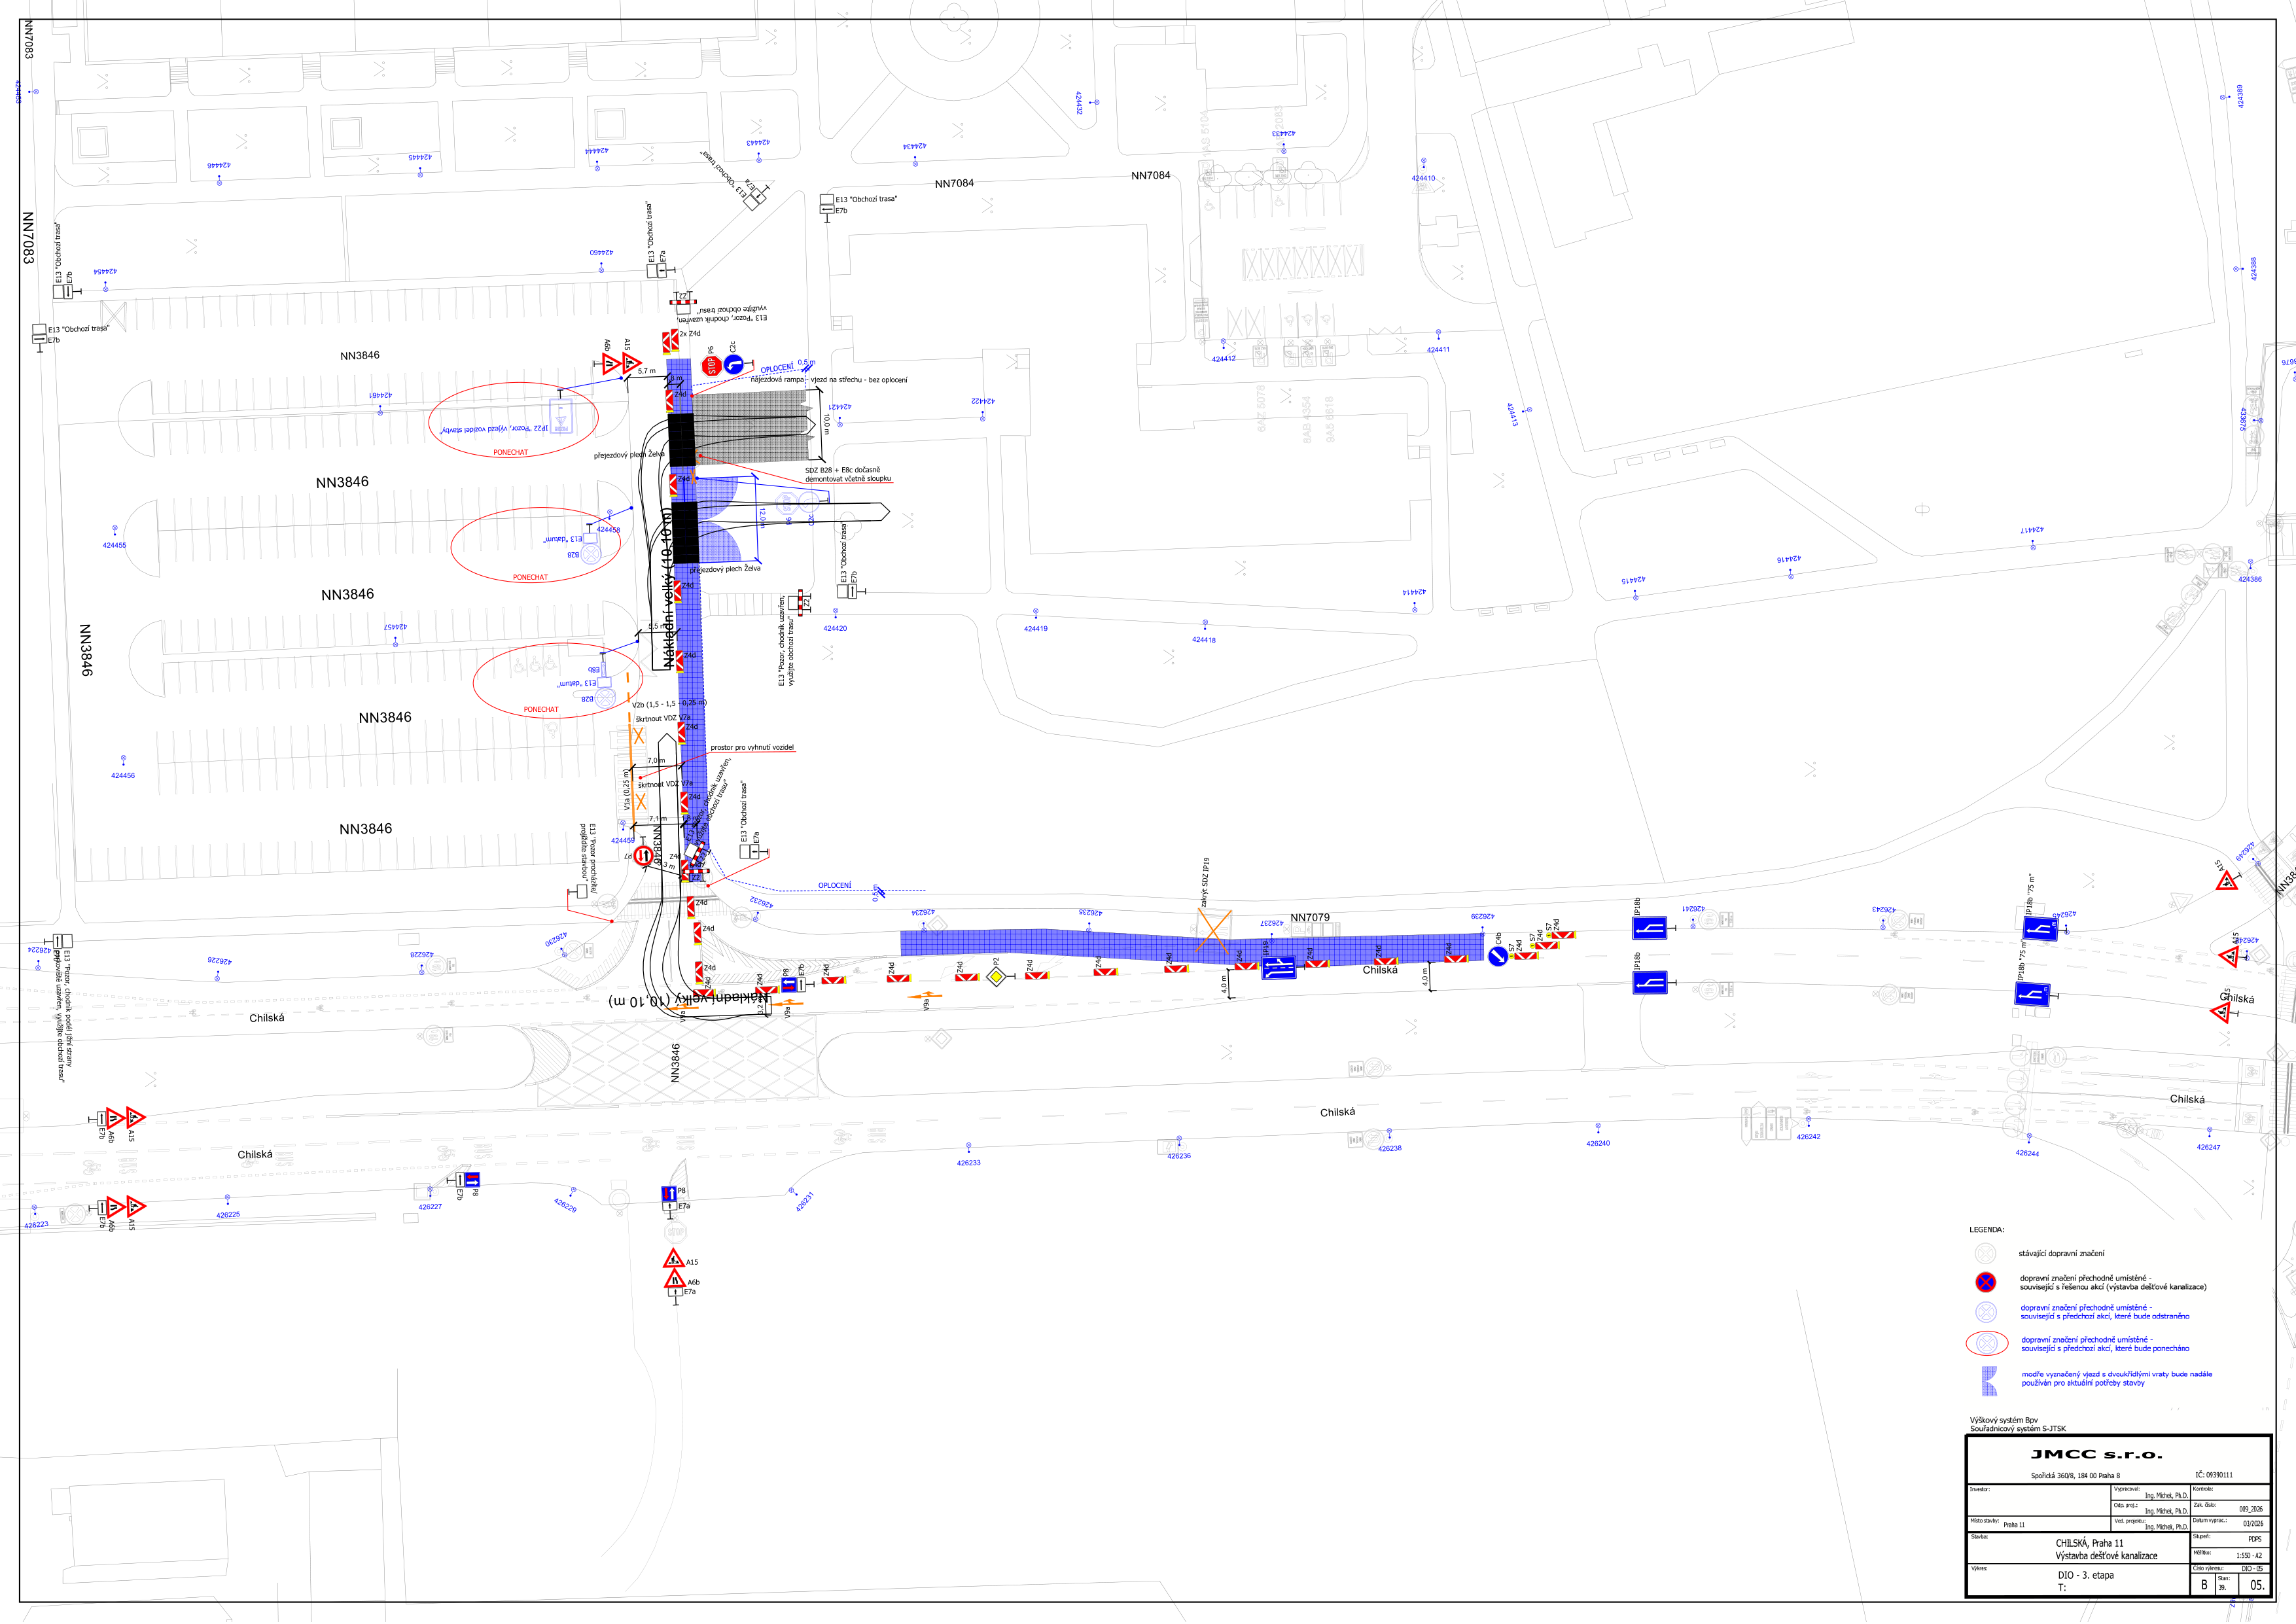Click the red-circled legend symbol for 'ponecháno'

point(1986,1343)
